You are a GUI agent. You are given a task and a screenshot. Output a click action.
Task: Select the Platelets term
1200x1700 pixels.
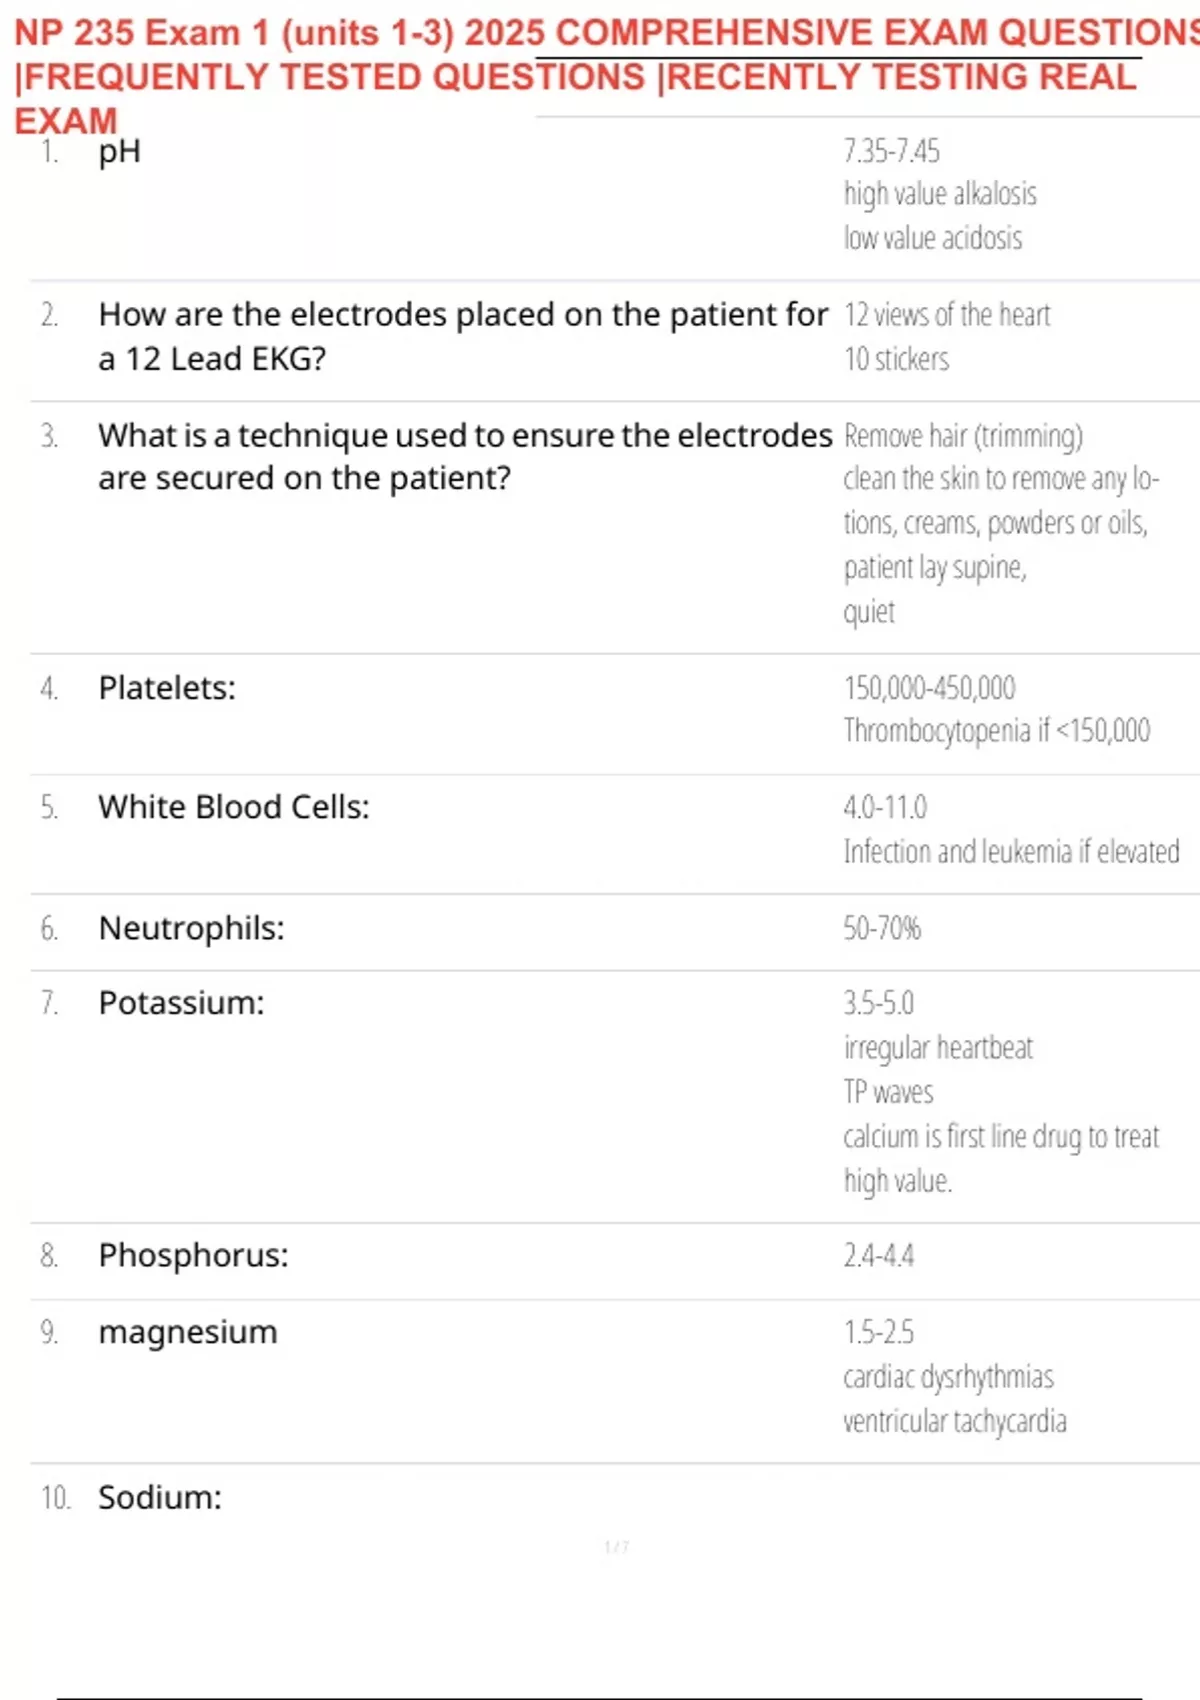coord(167,688)
